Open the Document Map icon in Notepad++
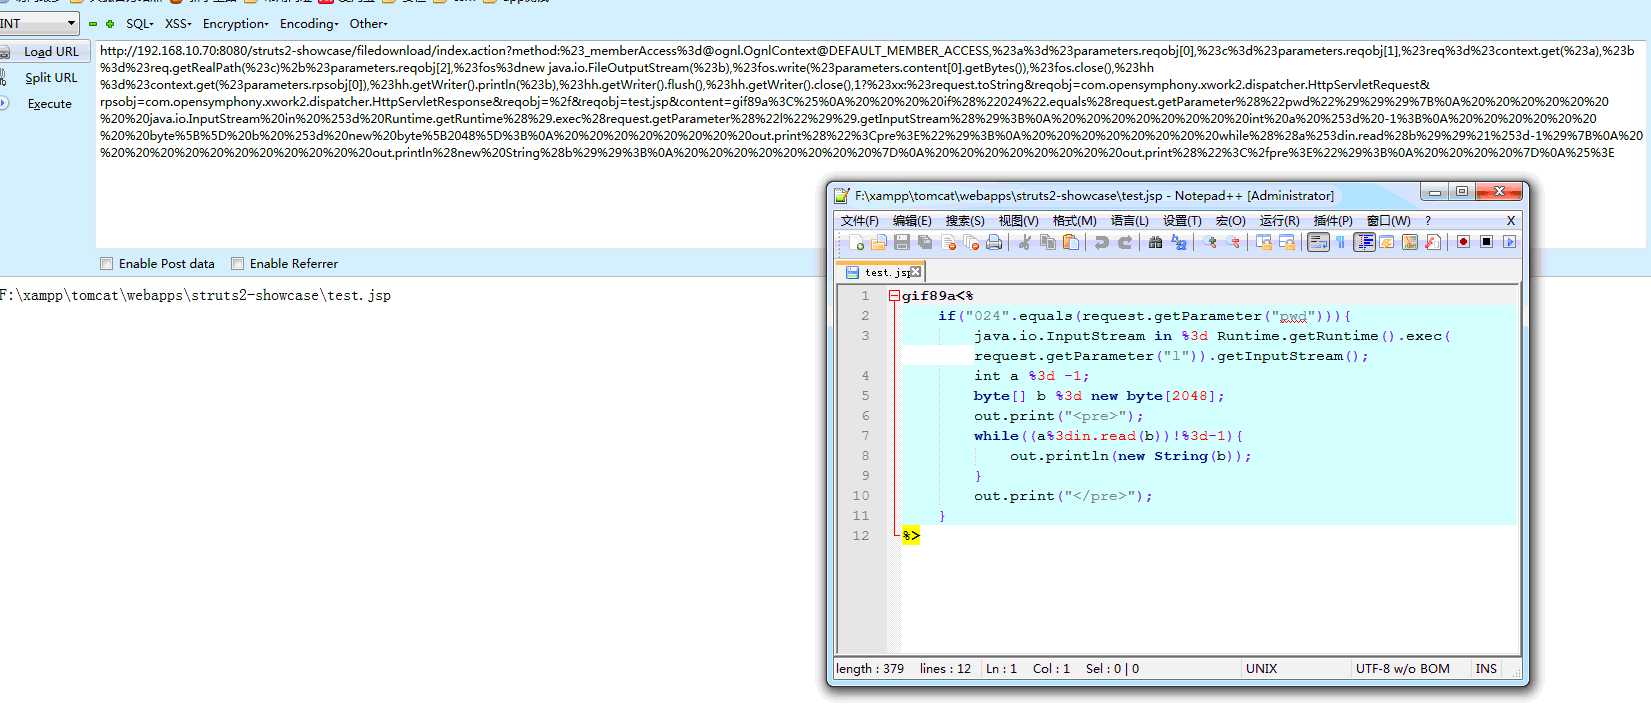 pyautogui.click(x=1410, y=242)
